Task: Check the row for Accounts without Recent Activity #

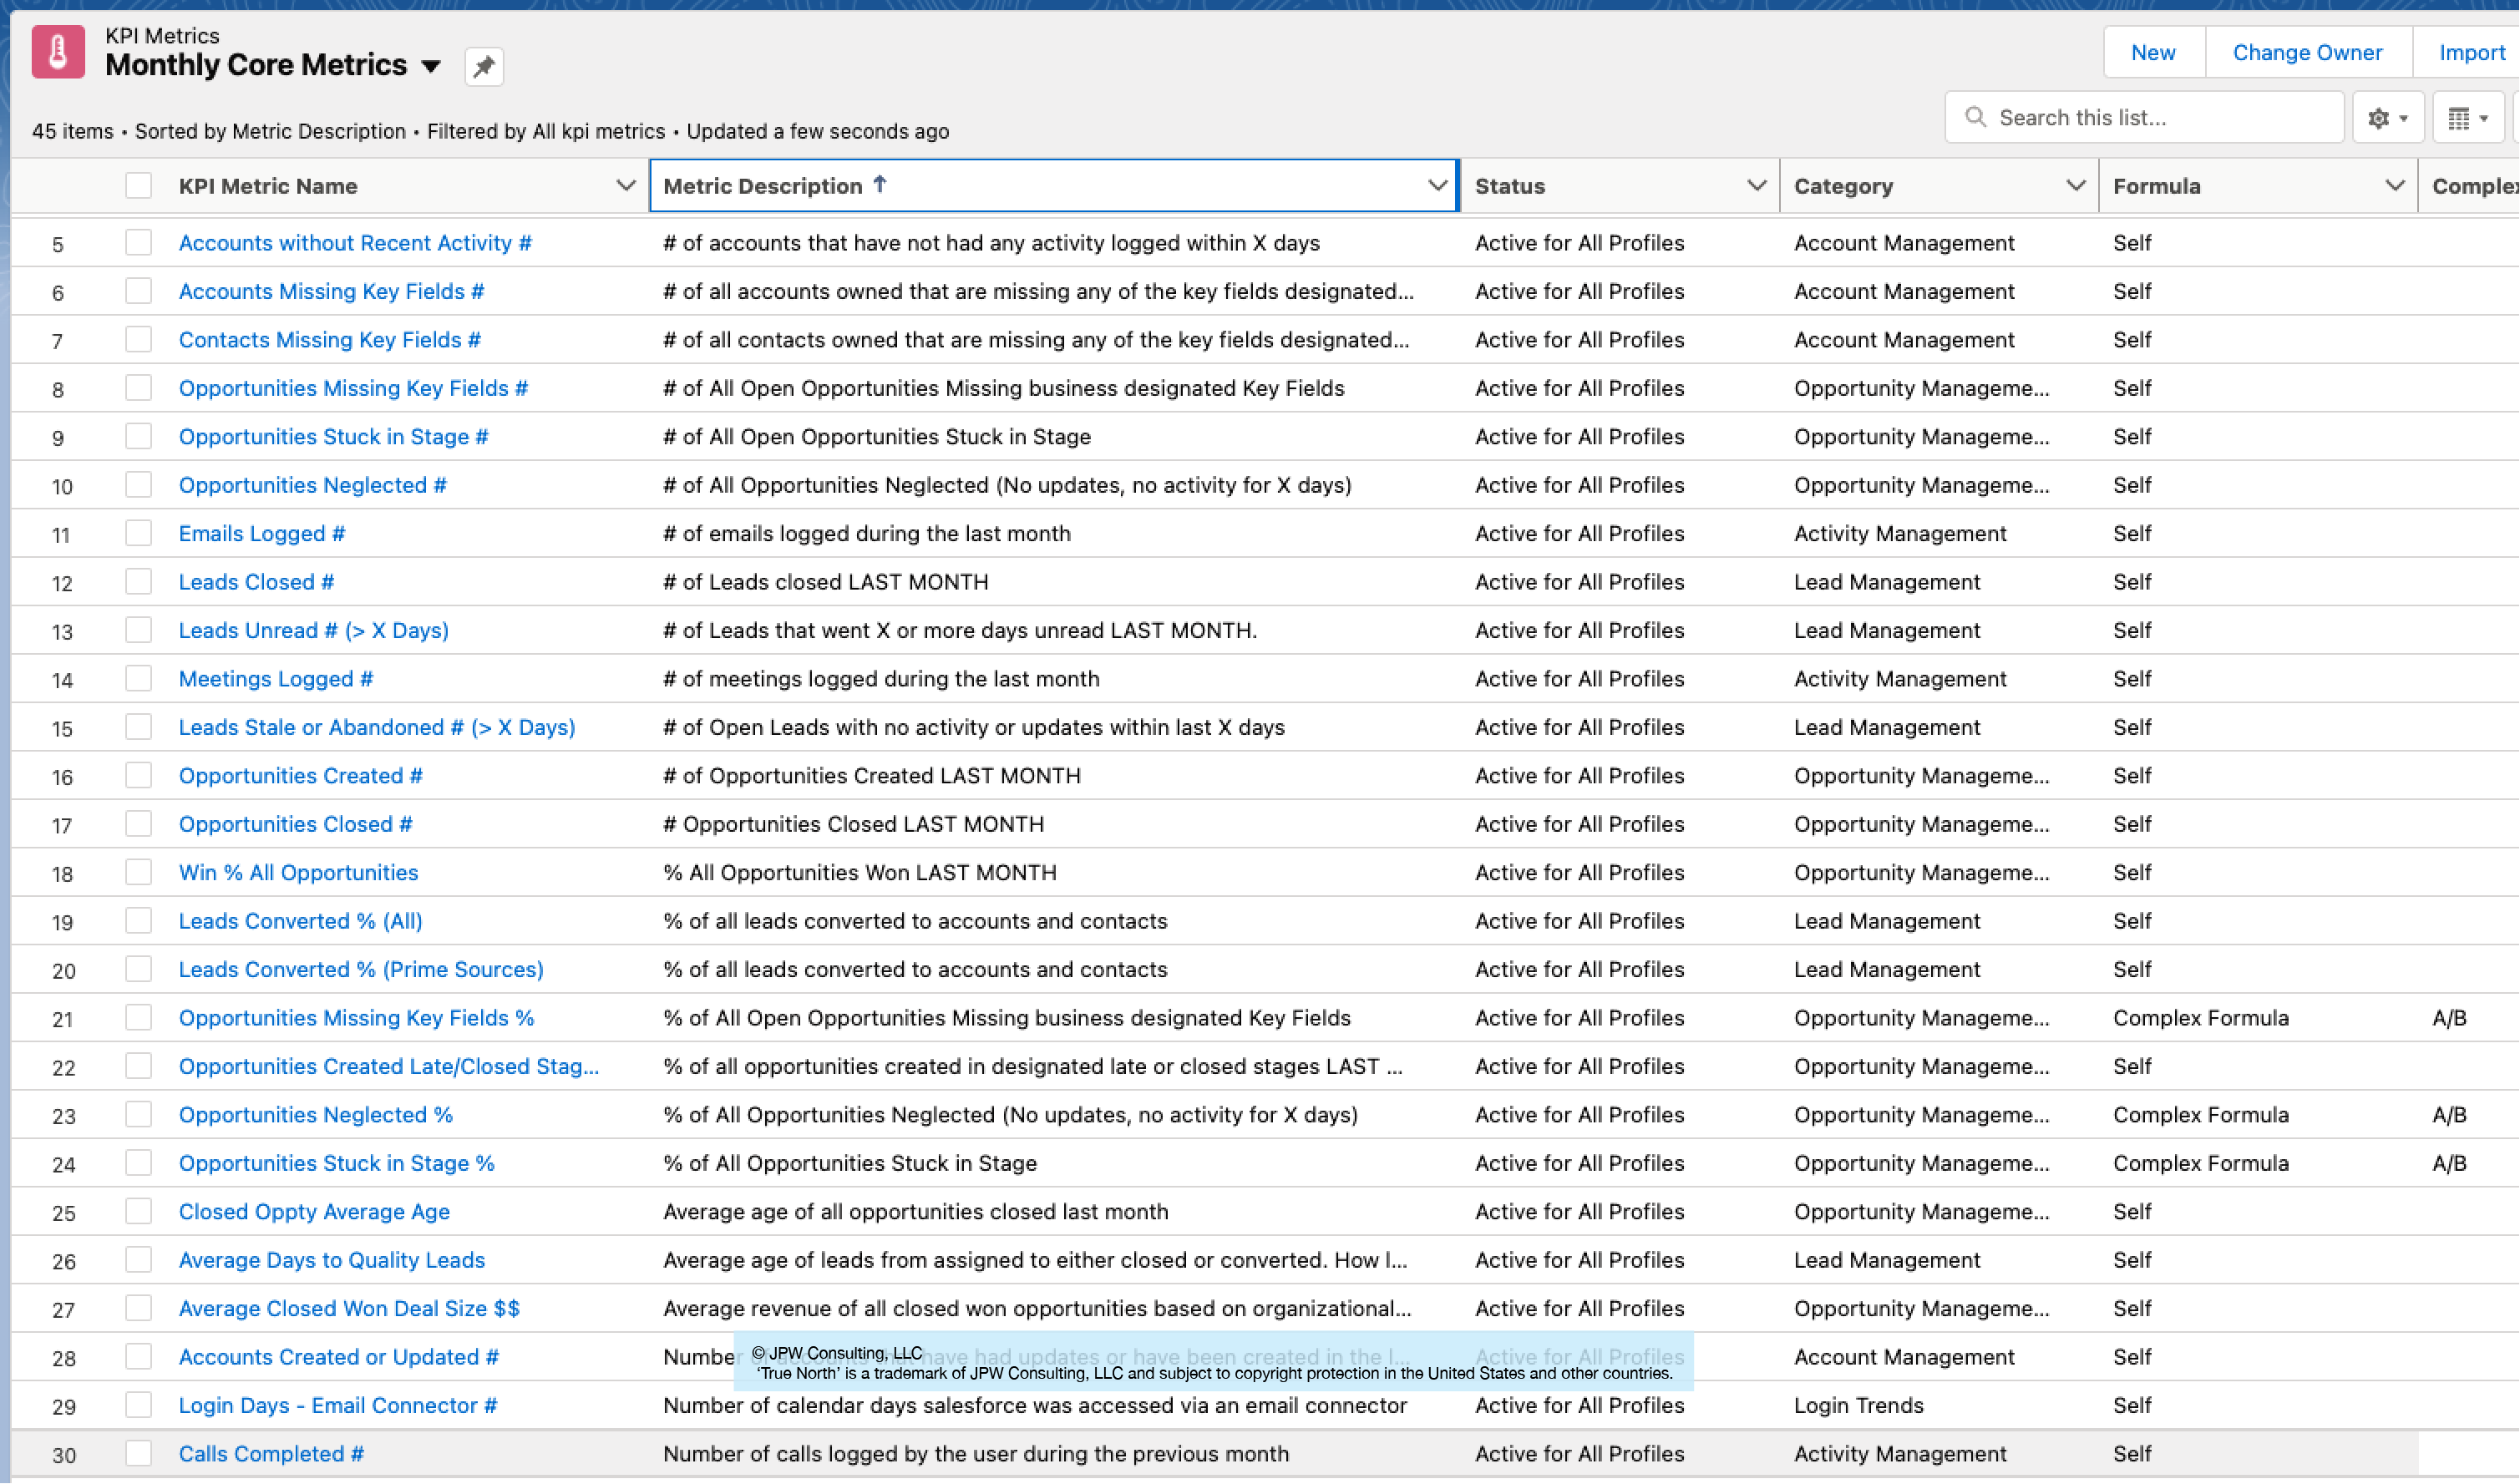Action: (x=139, y=243)
